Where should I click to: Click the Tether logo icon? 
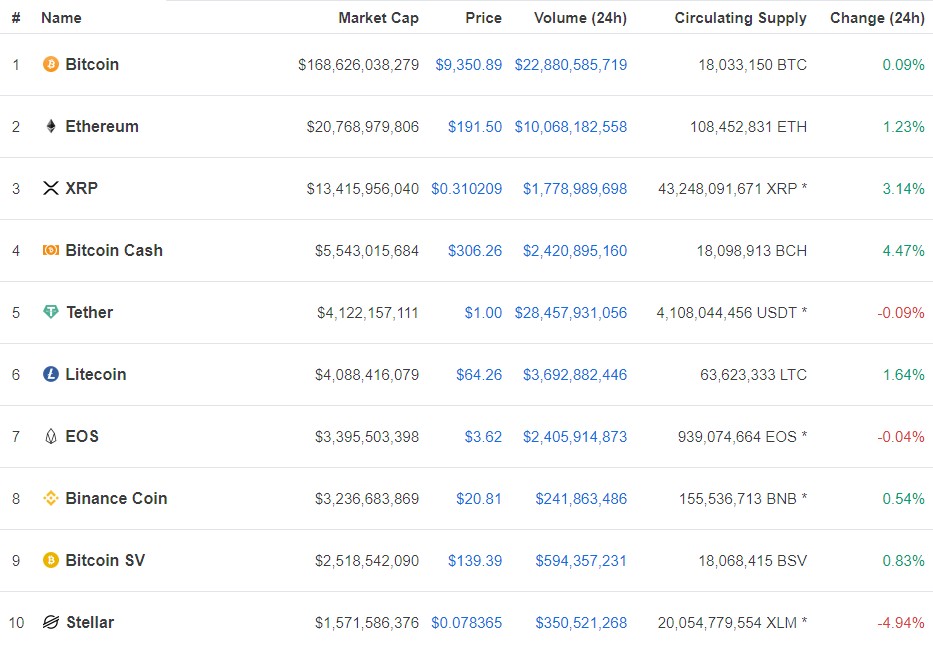tap(51, 312)
